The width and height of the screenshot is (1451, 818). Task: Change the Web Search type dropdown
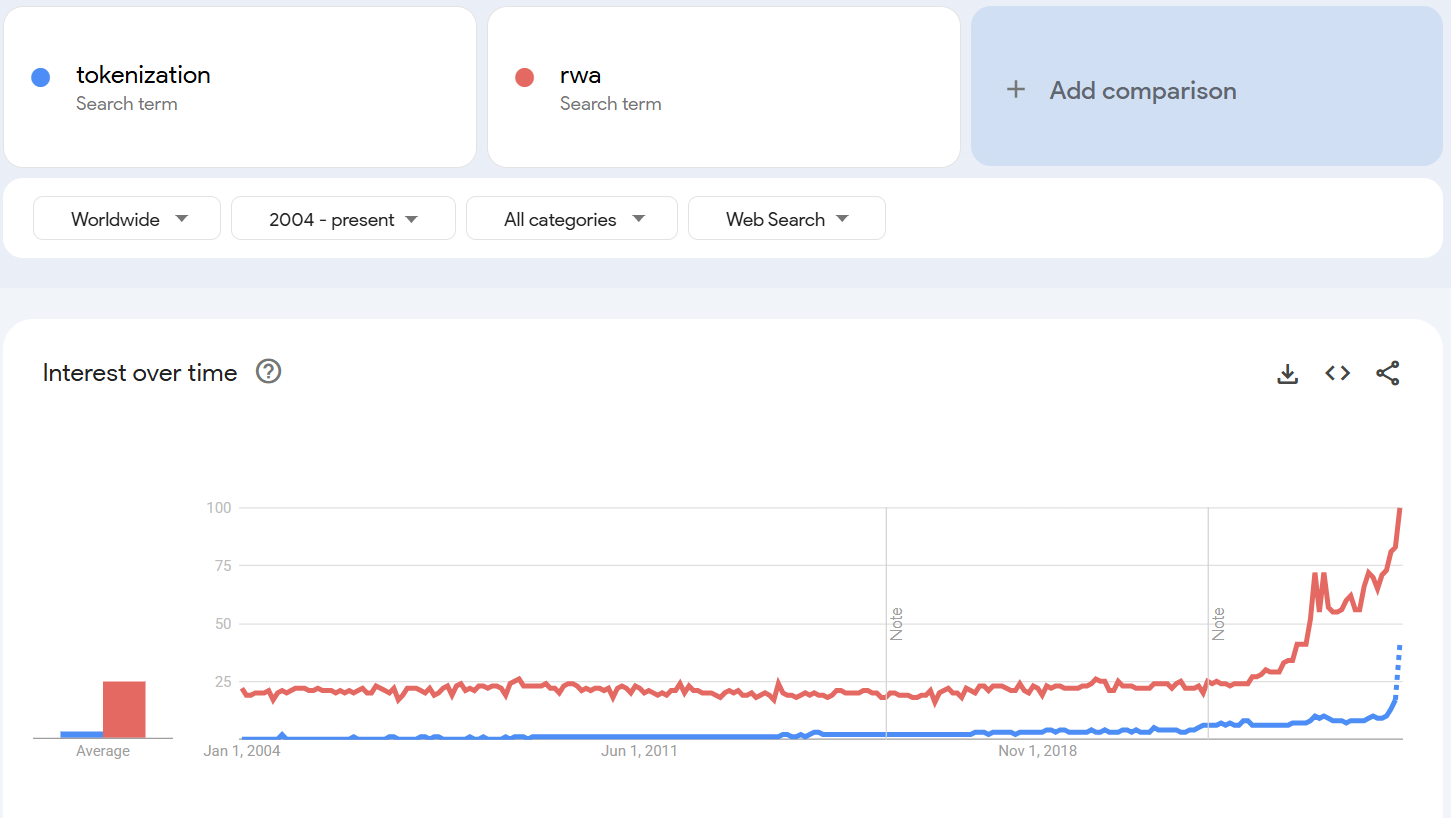tap(787, 219)
